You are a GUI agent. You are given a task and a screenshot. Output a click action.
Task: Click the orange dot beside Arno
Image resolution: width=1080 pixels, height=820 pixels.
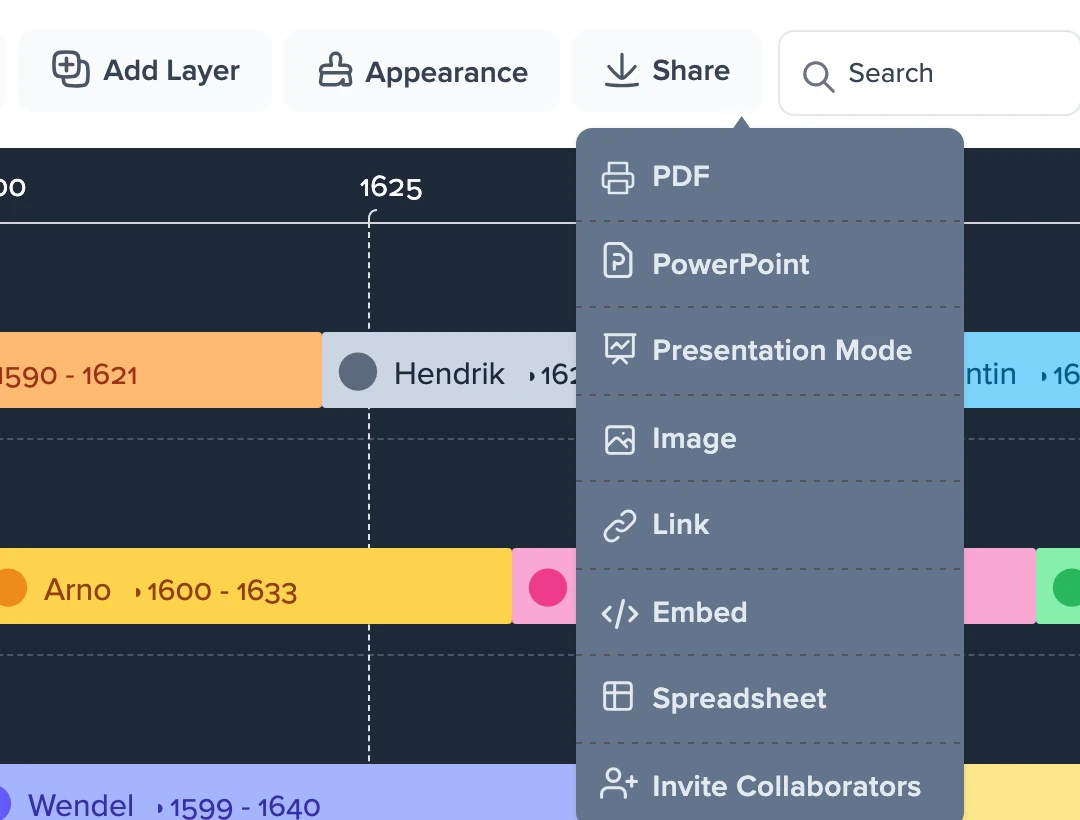click(10, 587)
